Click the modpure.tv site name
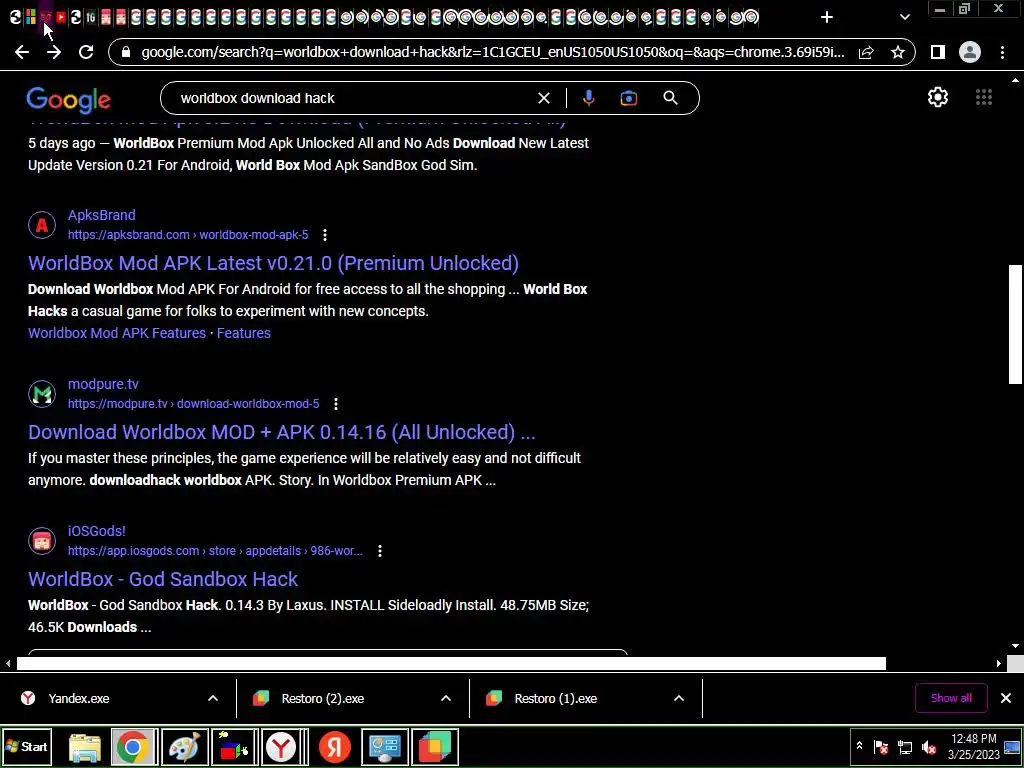This screenshot has width=1024, height=768. point(103,384)
